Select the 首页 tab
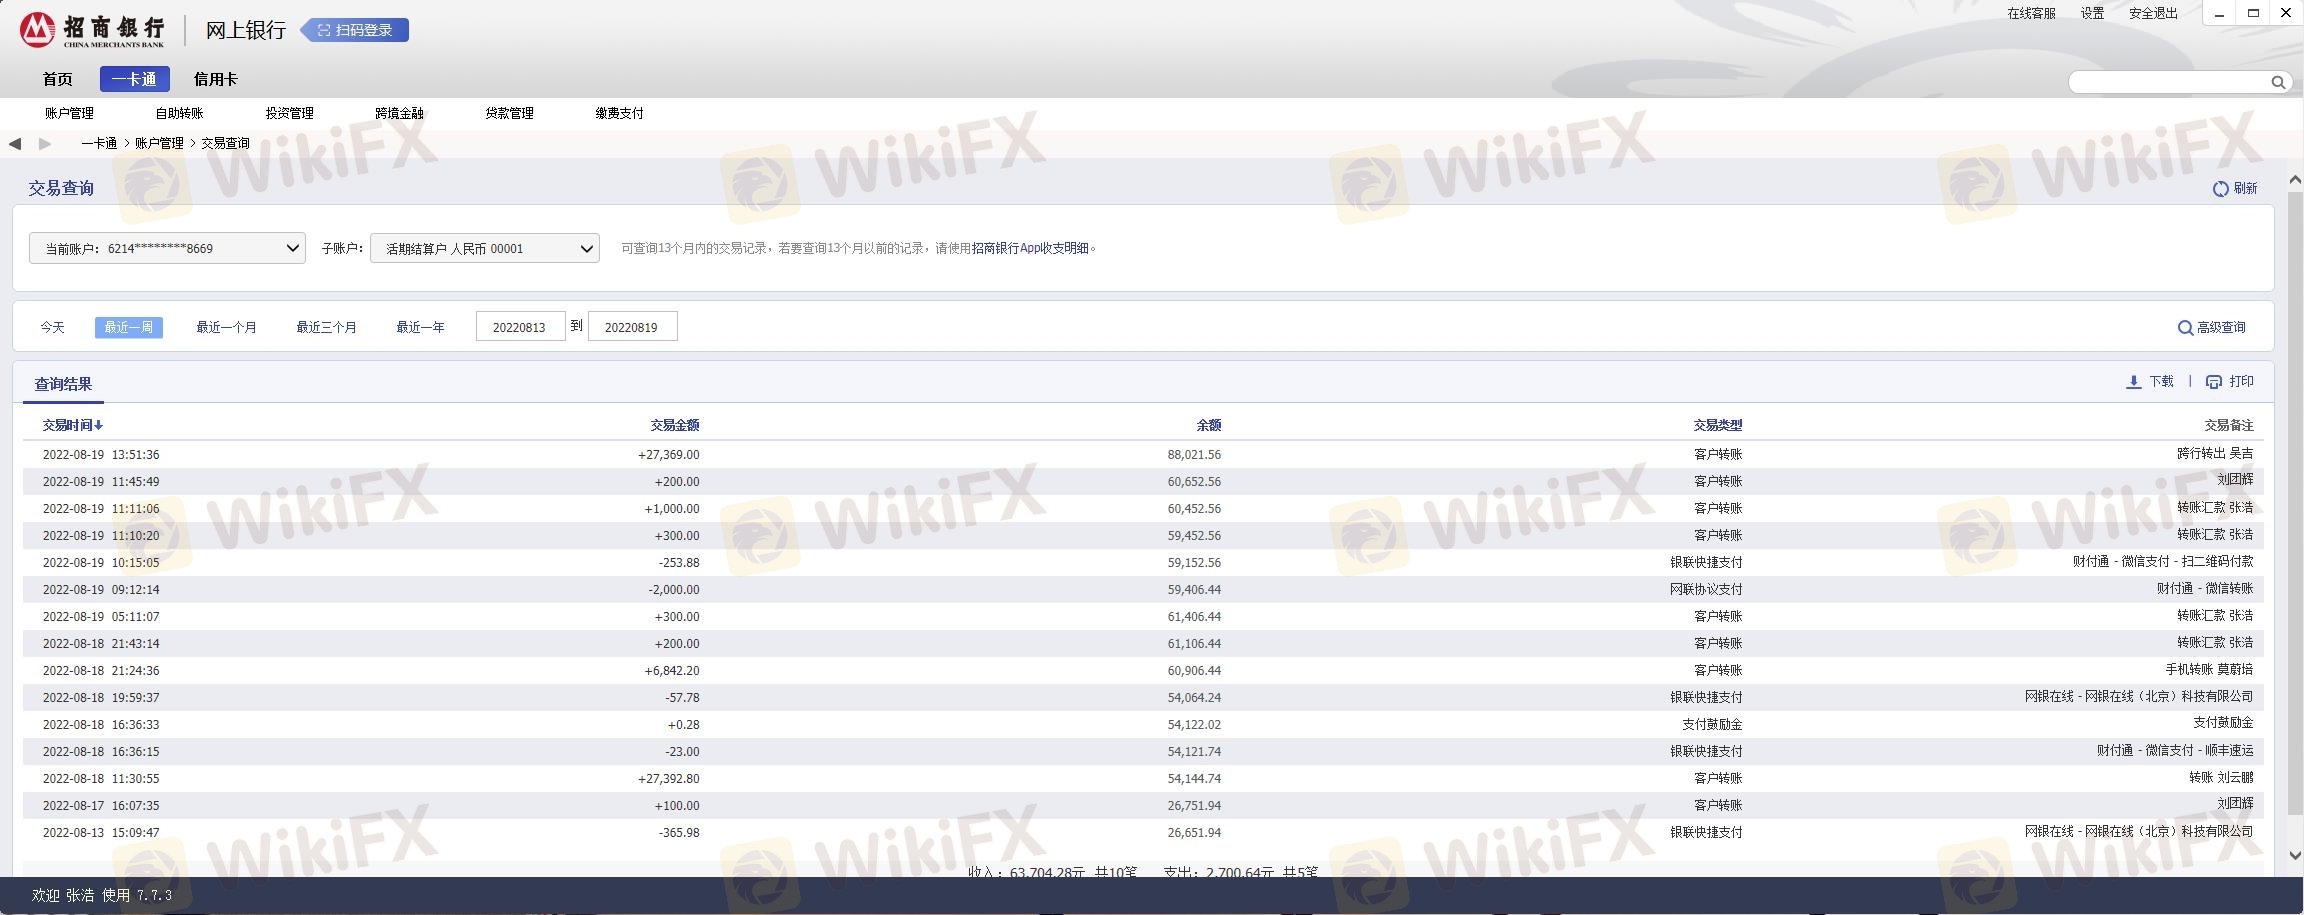The image size is (2304, 915). [x=58, y=79]
